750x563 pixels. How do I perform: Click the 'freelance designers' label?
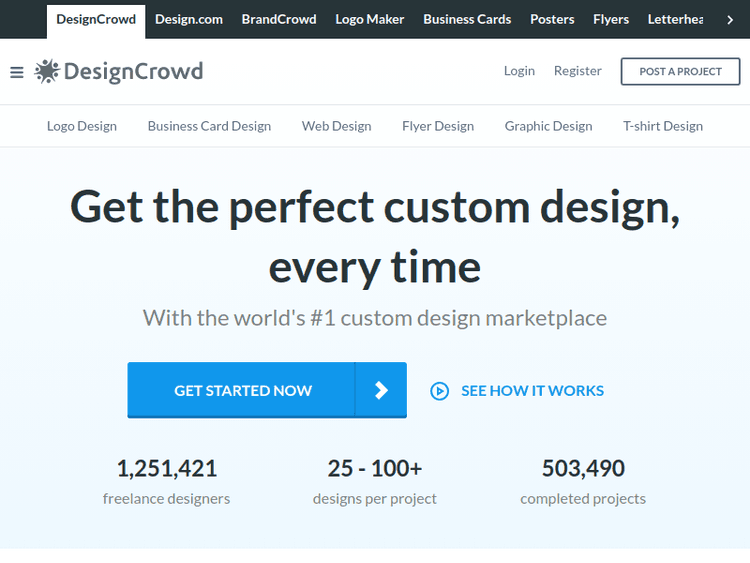166,499
